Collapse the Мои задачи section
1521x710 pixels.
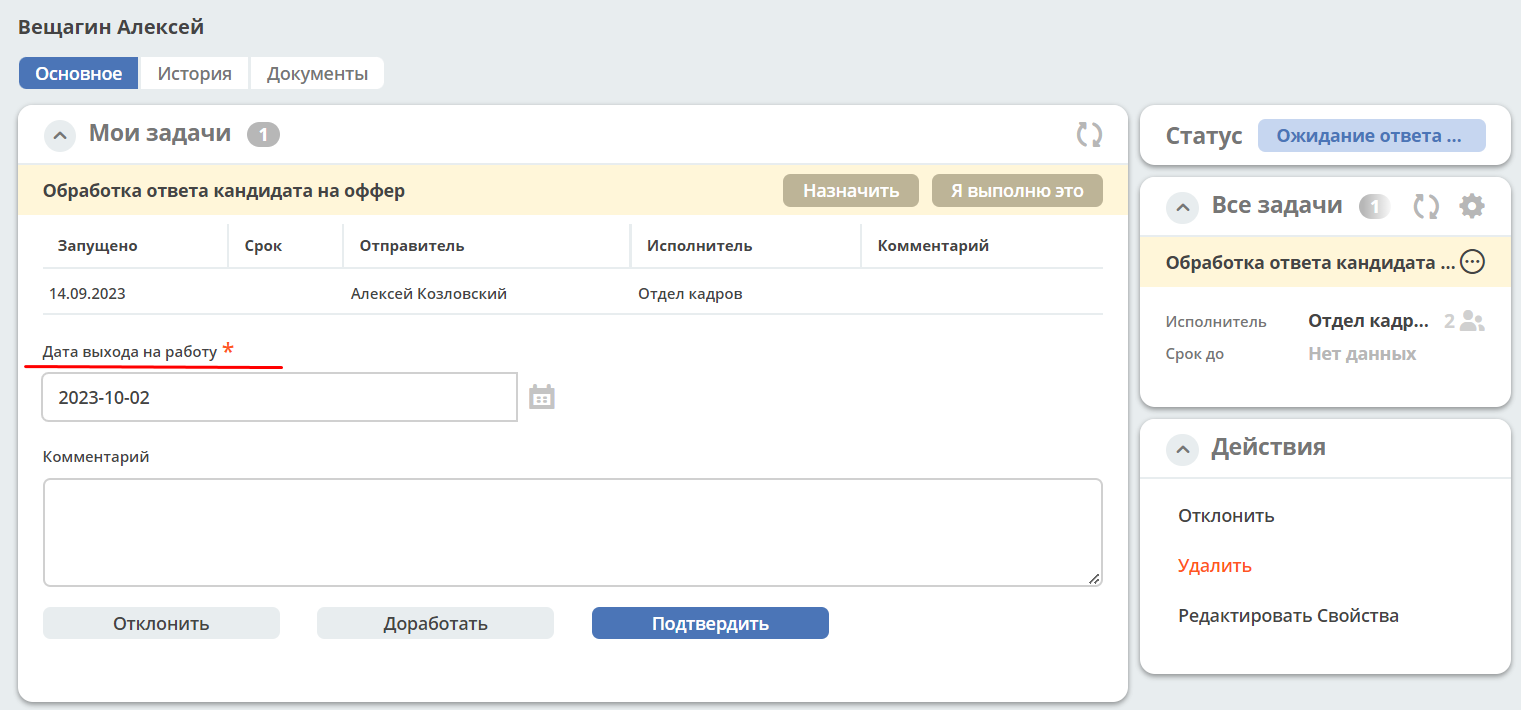[x=60, y=135]
